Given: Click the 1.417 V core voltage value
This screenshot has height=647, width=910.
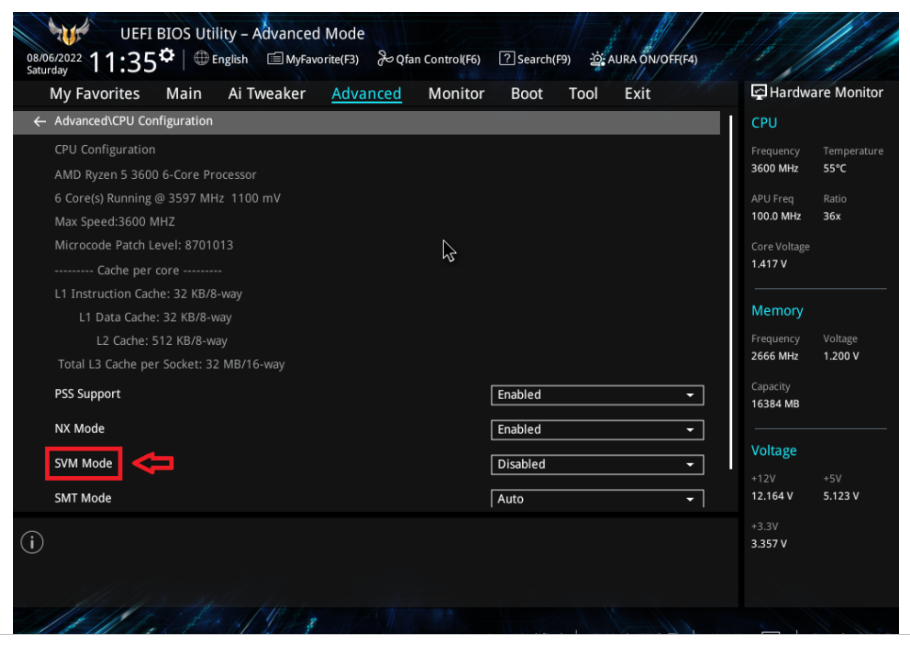Looking at the screenshot, I should (769, 264).
